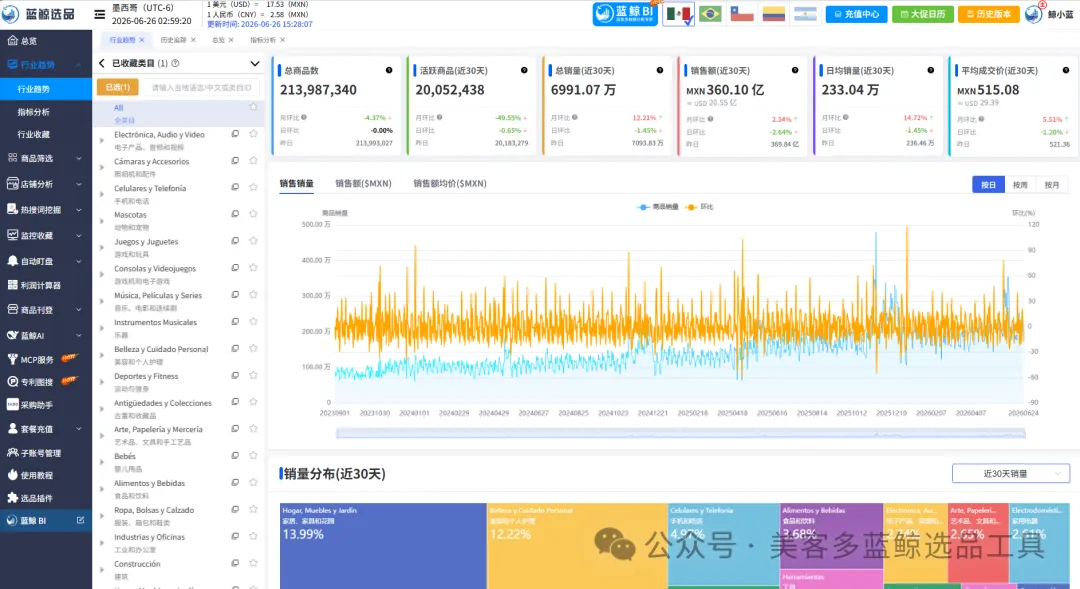
Task: Favorite Celulares y Telefonía with its star
Action: [253, 187]
